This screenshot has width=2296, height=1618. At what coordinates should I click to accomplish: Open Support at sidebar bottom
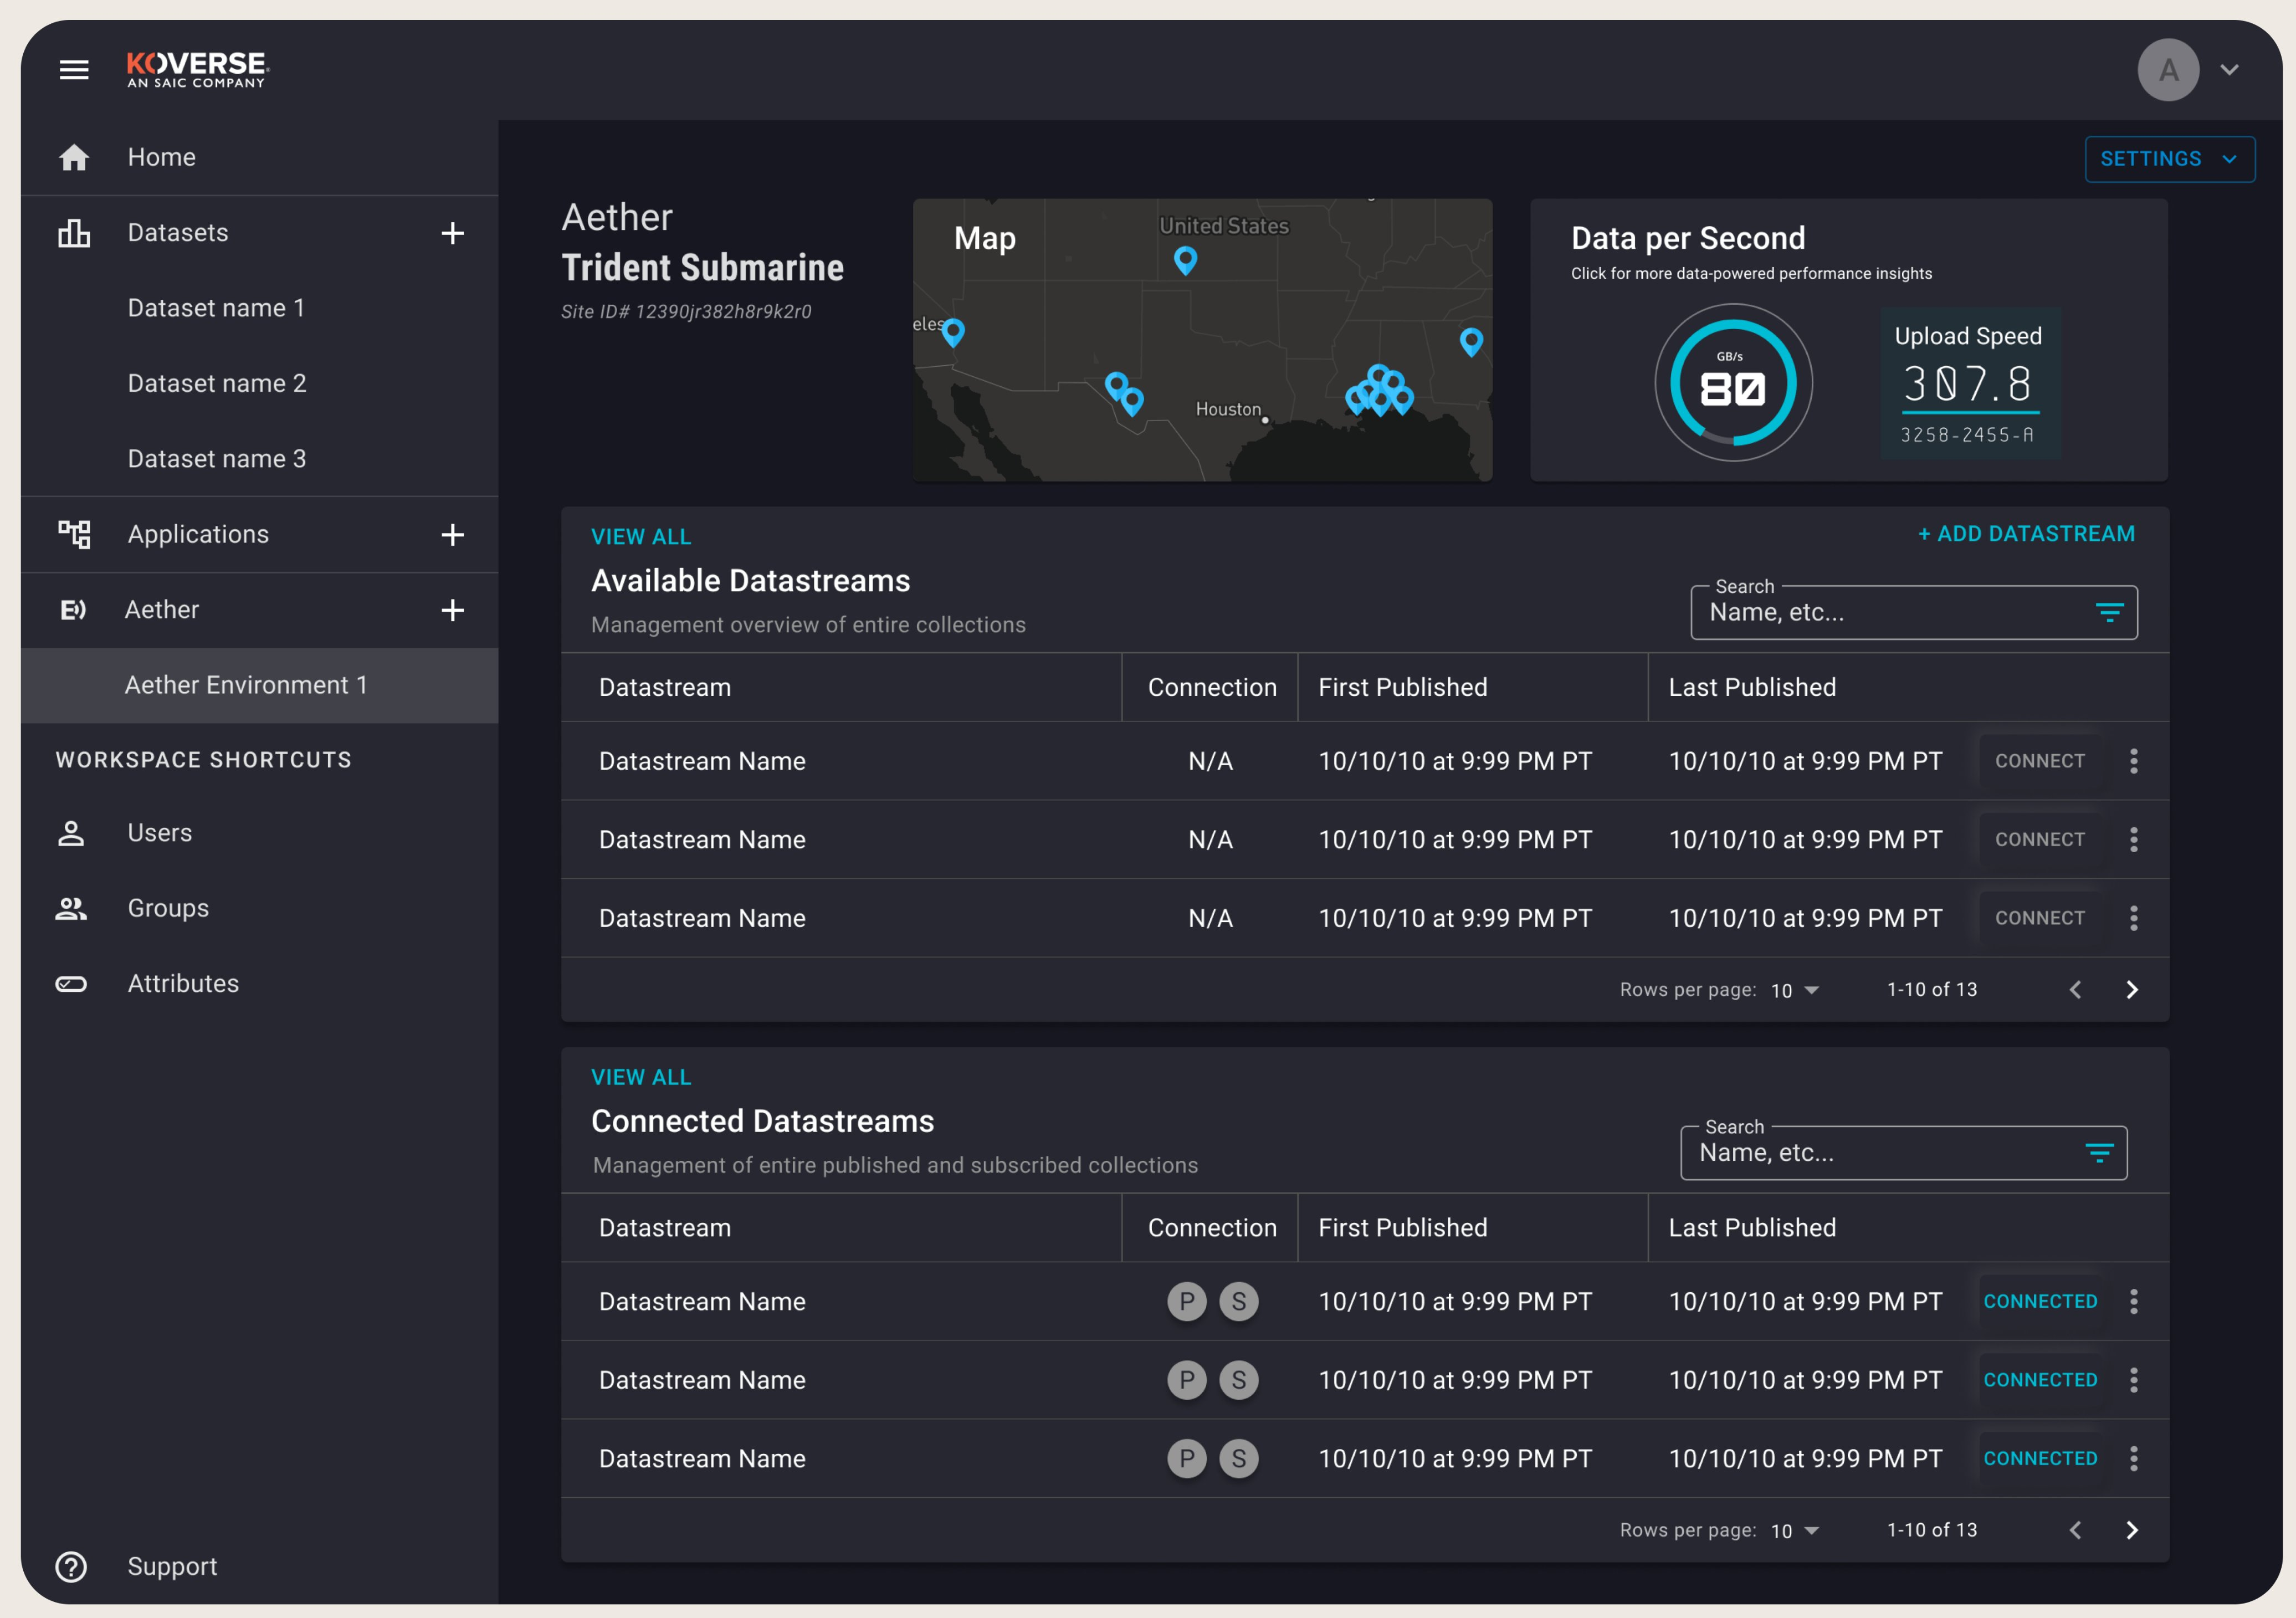[x=172, y=1566]
